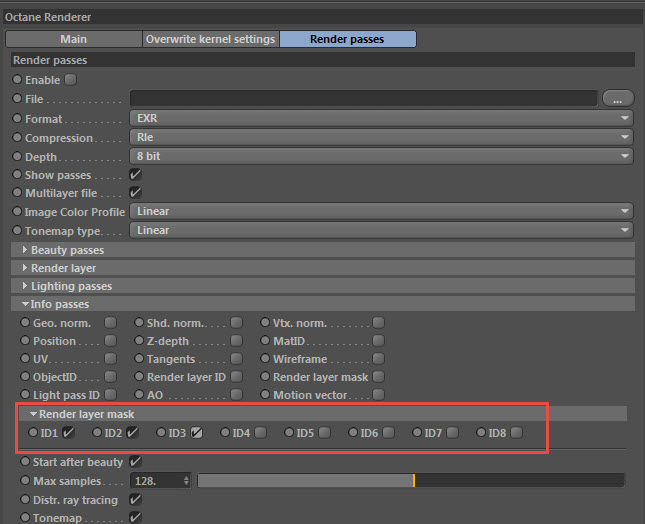Viewport: 645px width, 524px height.
Task: Toggle the Distr. ray tracing checkbox
Action: 135,500
